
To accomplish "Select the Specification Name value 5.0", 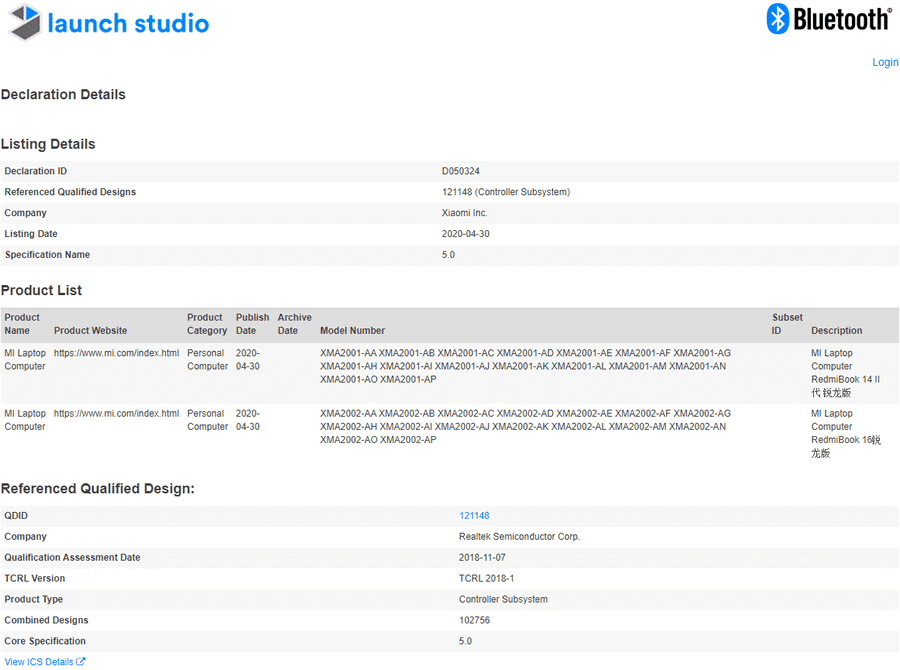I will point(448,255).
